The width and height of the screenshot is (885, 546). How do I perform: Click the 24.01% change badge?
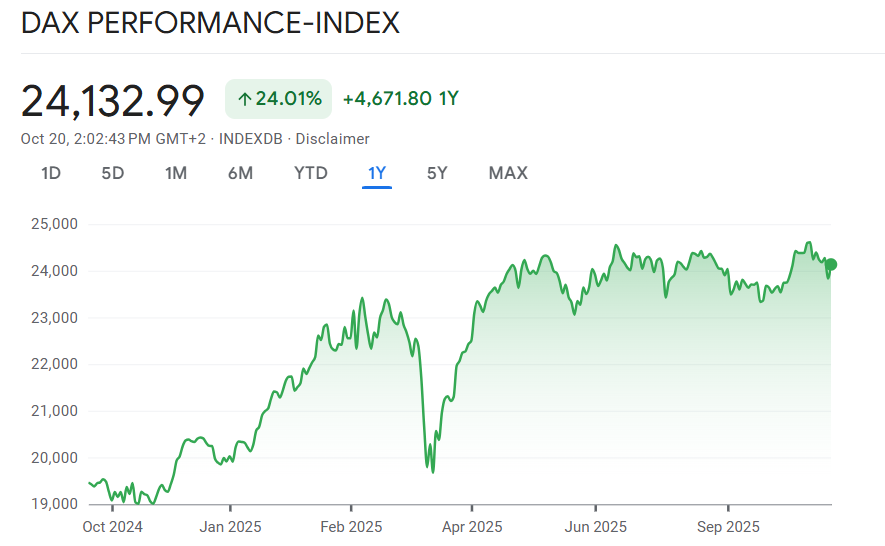(278, 99)
